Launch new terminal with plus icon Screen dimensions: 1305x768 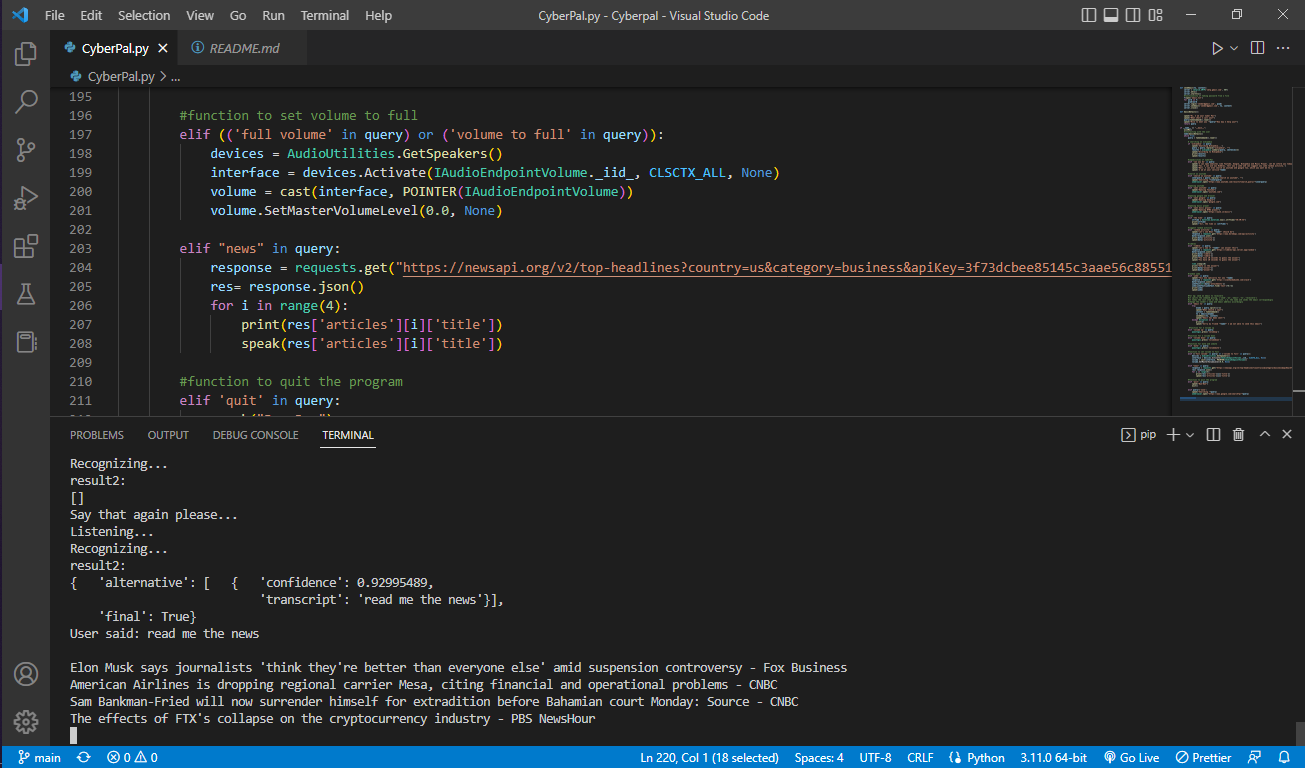coord(1174,435)
